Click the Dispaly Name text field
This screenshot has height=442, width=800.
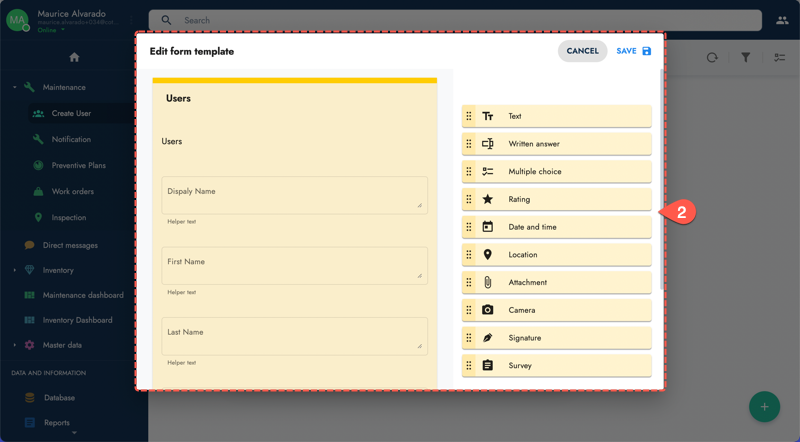(294, 195)
